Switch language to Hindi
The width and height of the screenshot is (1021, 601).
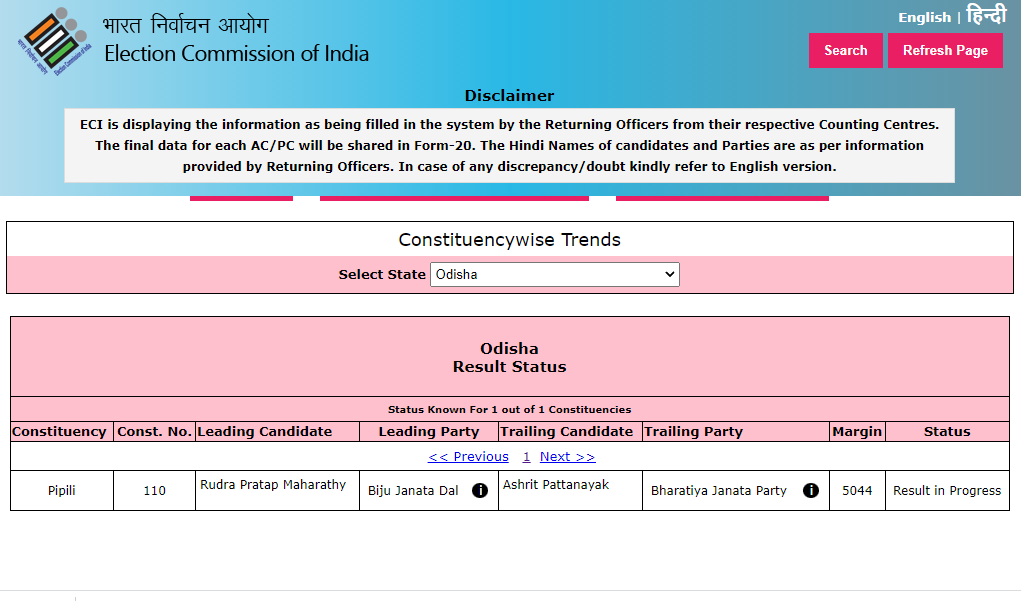pyautogui.click(x=986, y=16)
